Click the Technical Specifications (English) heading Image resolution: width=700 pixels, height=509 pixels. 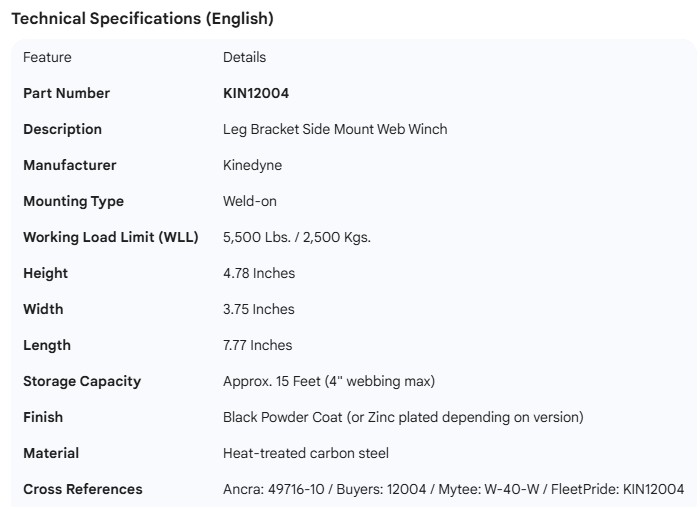142,19
